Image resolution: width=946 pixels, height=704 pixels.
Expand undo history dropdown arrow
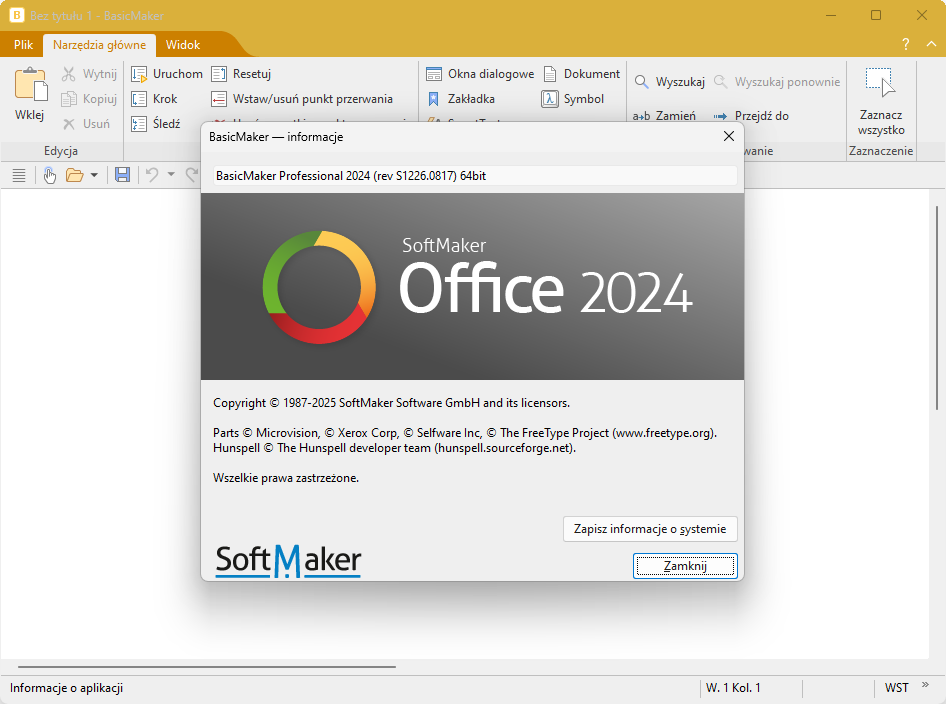[171, 175]
